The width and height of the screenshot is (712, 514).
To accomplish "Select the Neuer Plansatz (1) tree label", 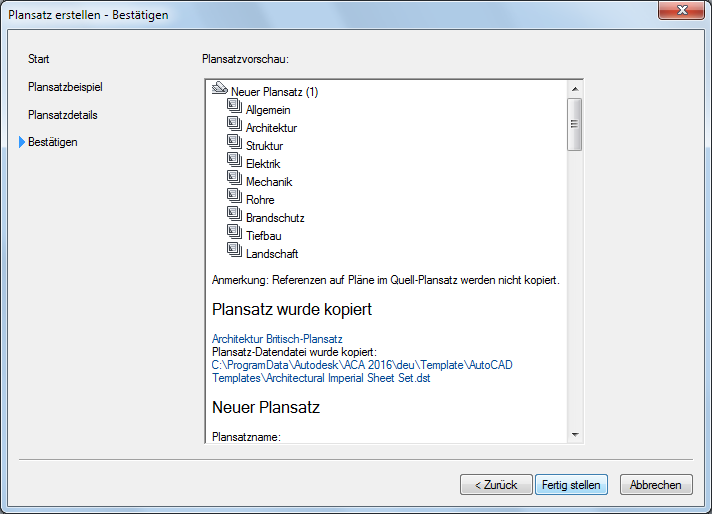I will click(x=274, y=92).
